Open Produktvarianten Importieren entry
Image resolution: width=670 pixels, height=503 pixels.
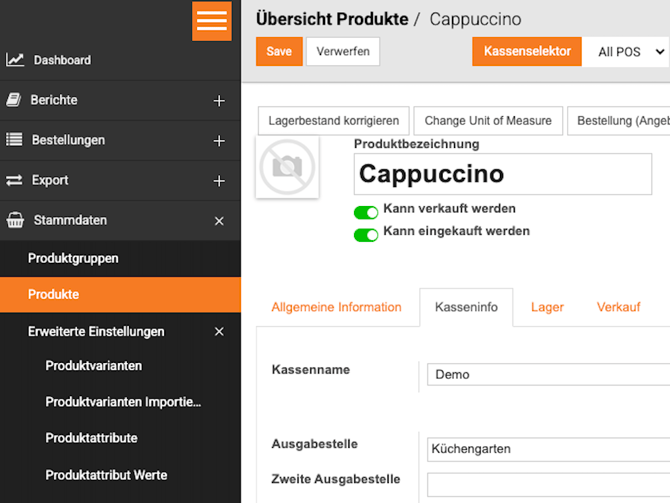tap(123, 402)
